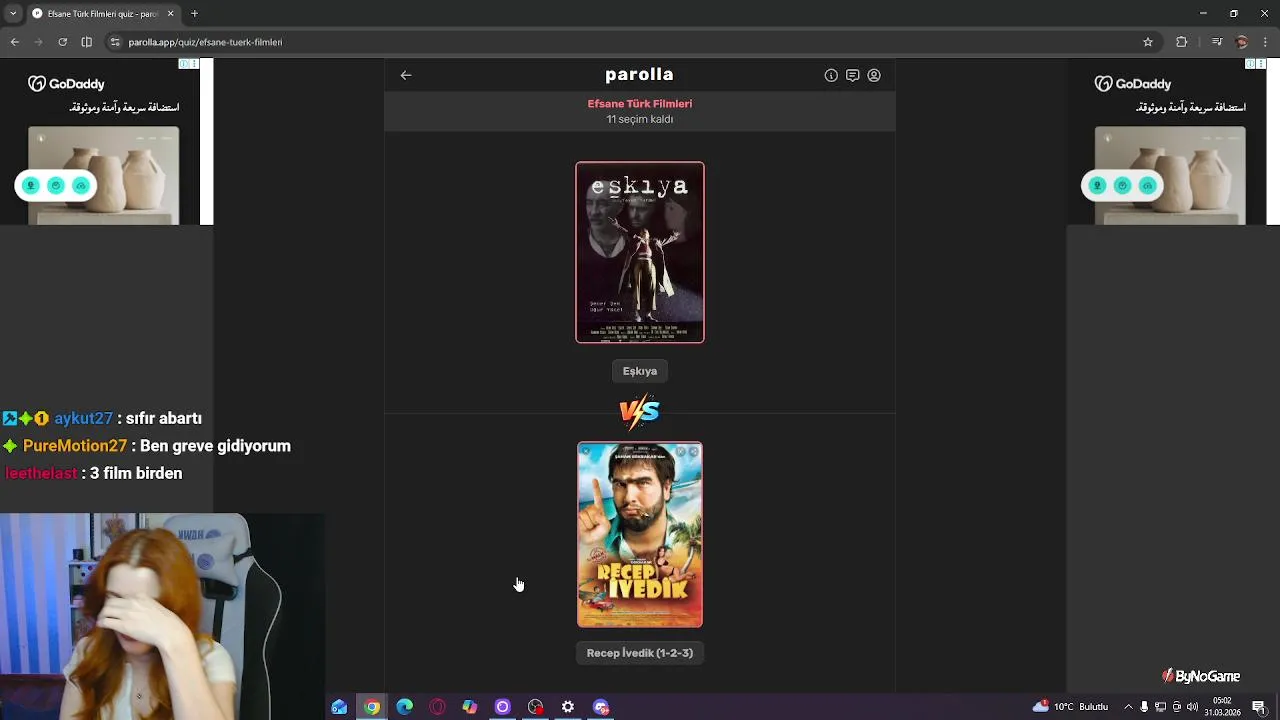Click the browser forward button
The width and height of the screenshot is (1280, 720).
[38, 42]
